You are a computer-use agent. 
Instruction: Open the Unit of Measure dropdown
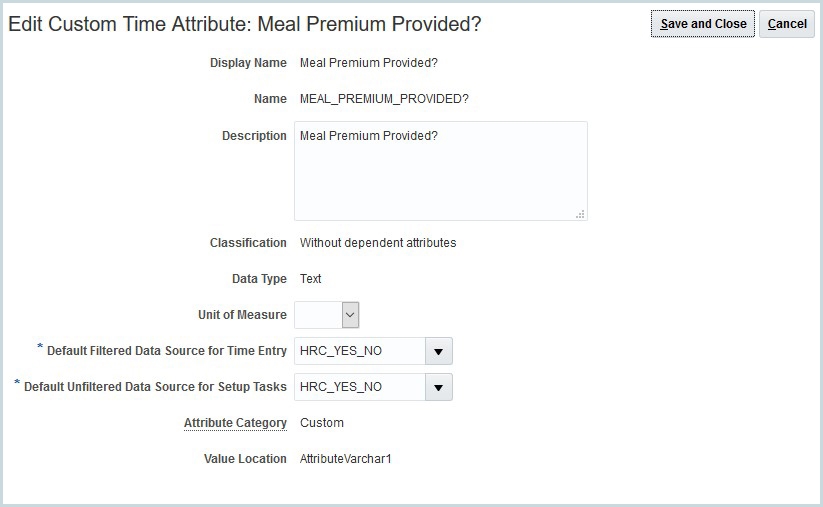coord(350,315)
